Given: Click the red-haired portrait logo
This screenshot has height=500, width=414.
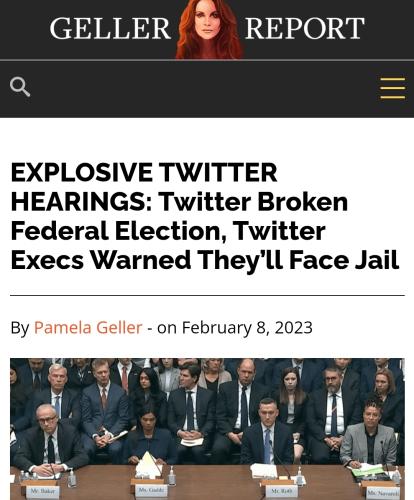Looking at the screenshot, I should pos(209,29).
